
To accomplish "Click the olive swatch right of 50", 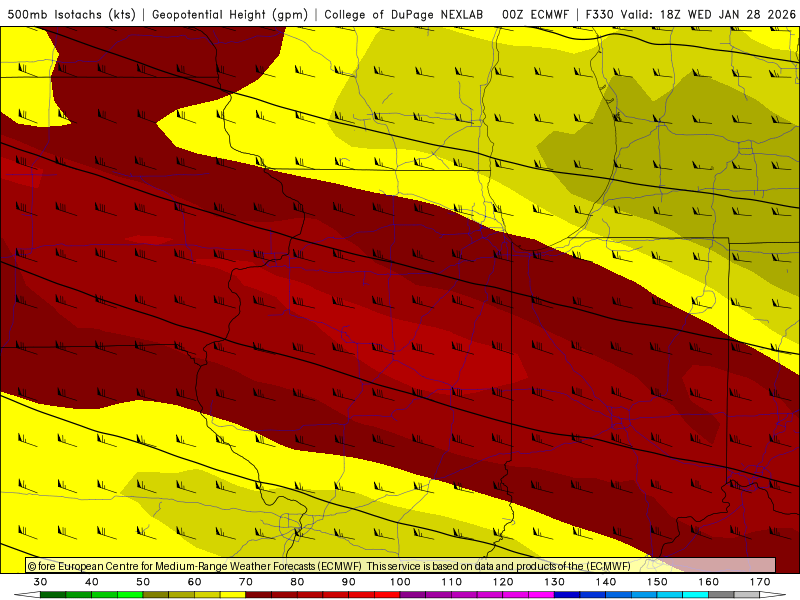I will (156, 595).
